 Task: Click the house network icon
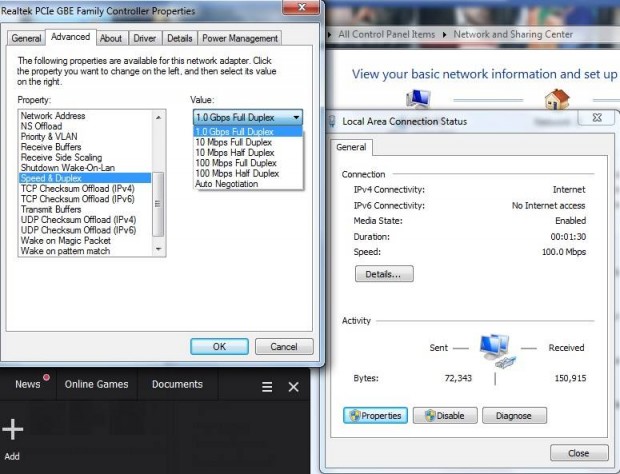click(x=557, y=98)
